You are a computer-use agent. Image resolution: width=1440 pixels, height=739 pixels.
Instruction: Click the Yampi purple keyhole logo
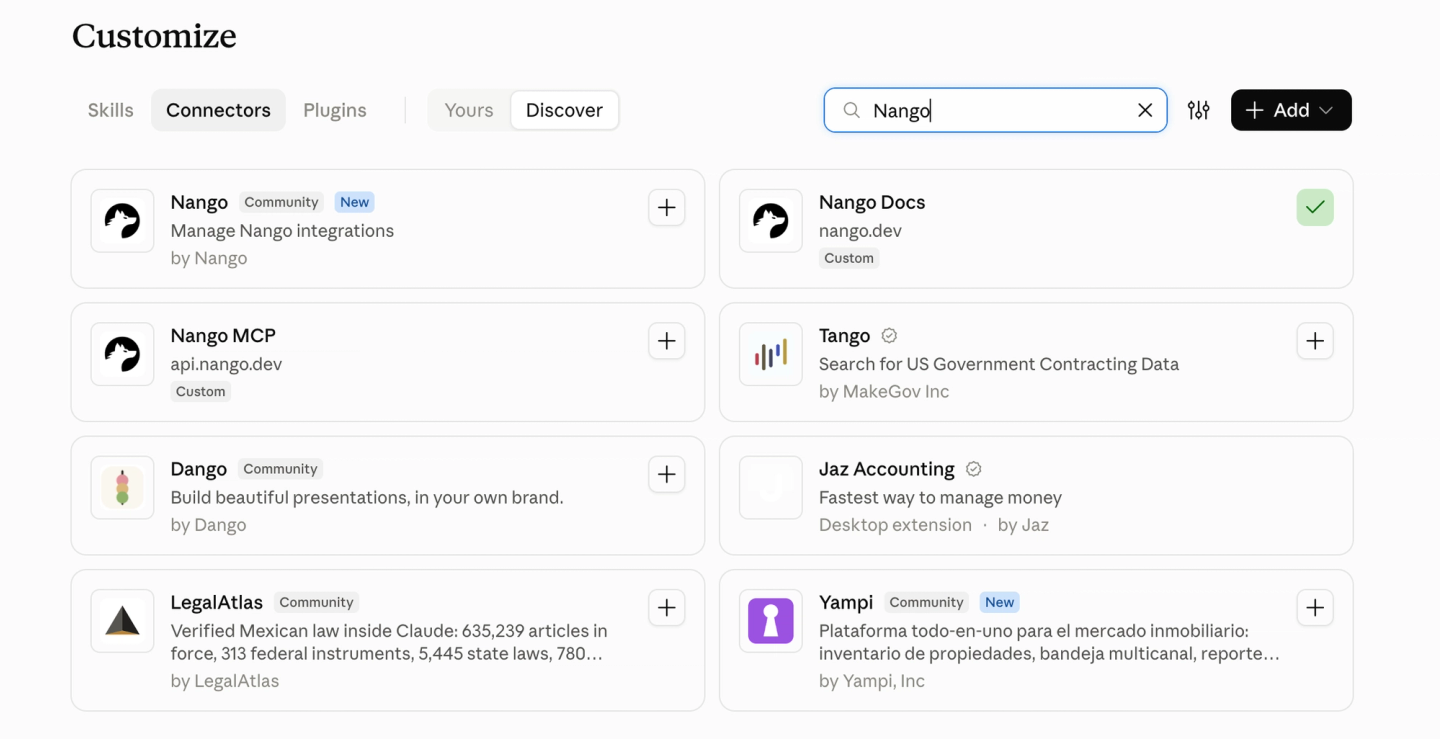tap(771, 621)
